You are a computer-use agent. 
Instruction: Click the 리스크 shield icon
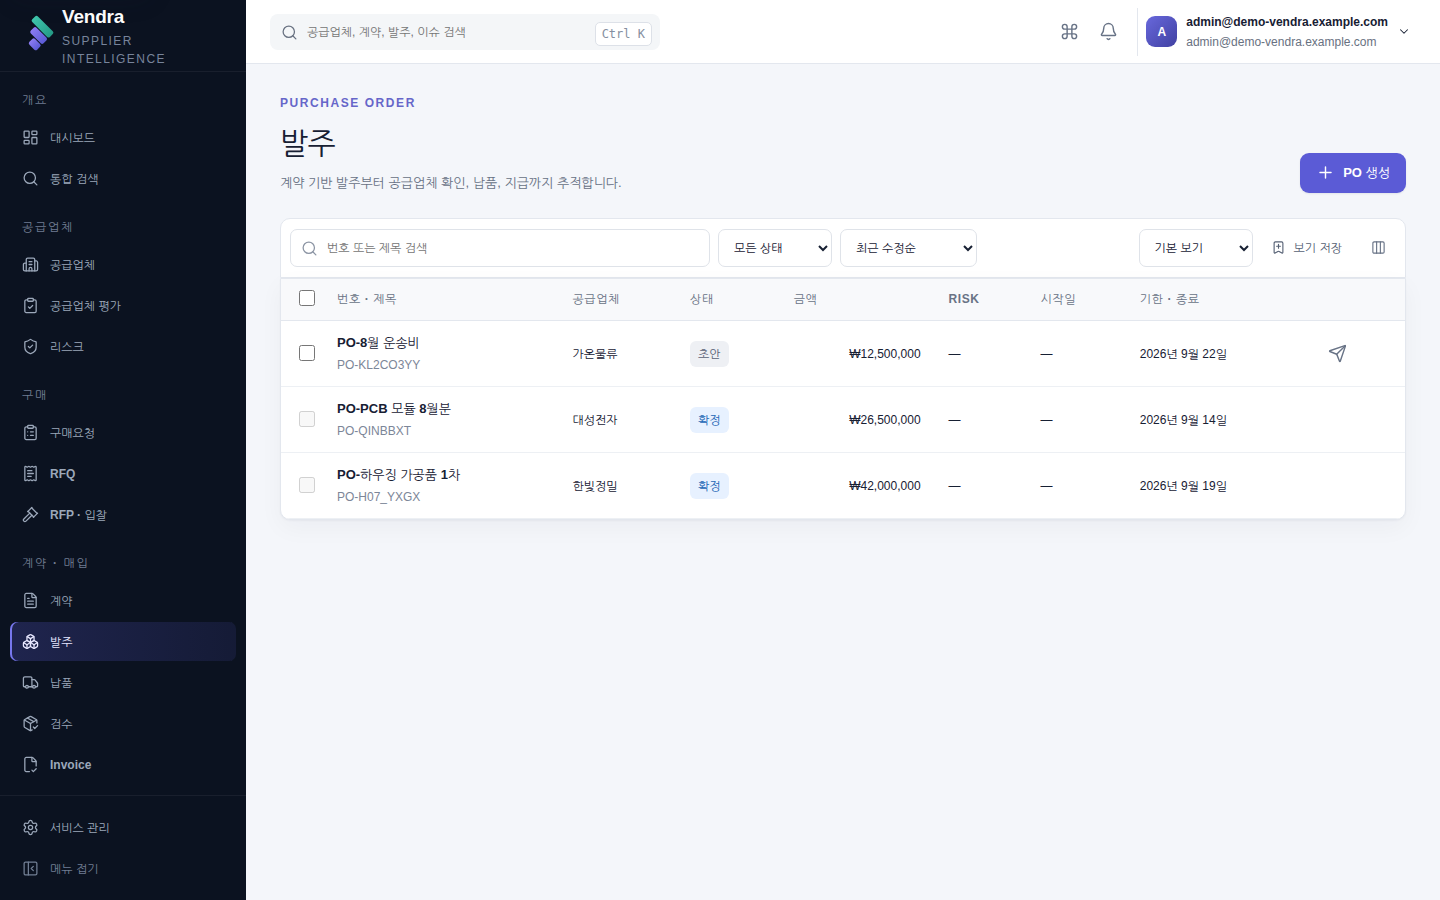[30, 346]
